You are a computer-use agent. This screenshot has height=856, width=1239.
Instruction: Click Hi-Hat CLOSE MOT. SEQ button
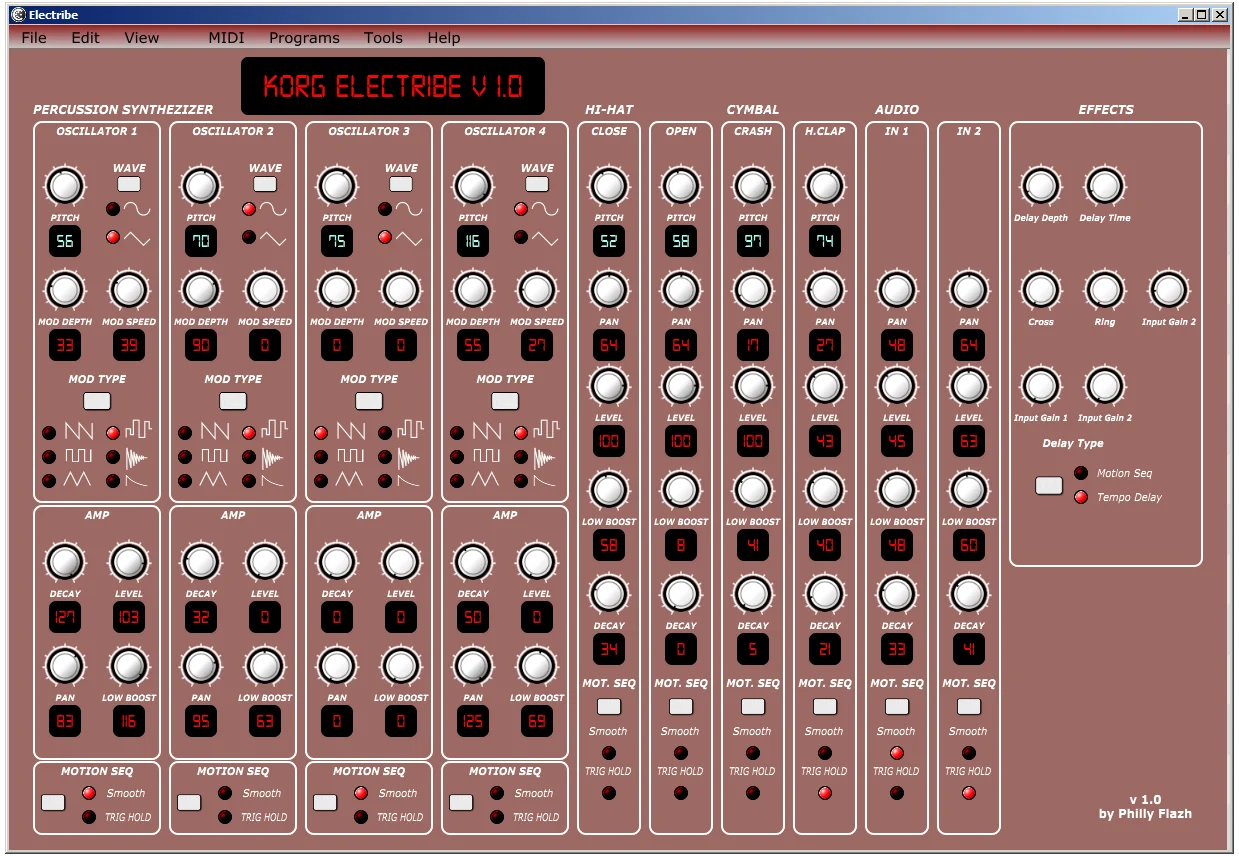click(x=609, y=706)
